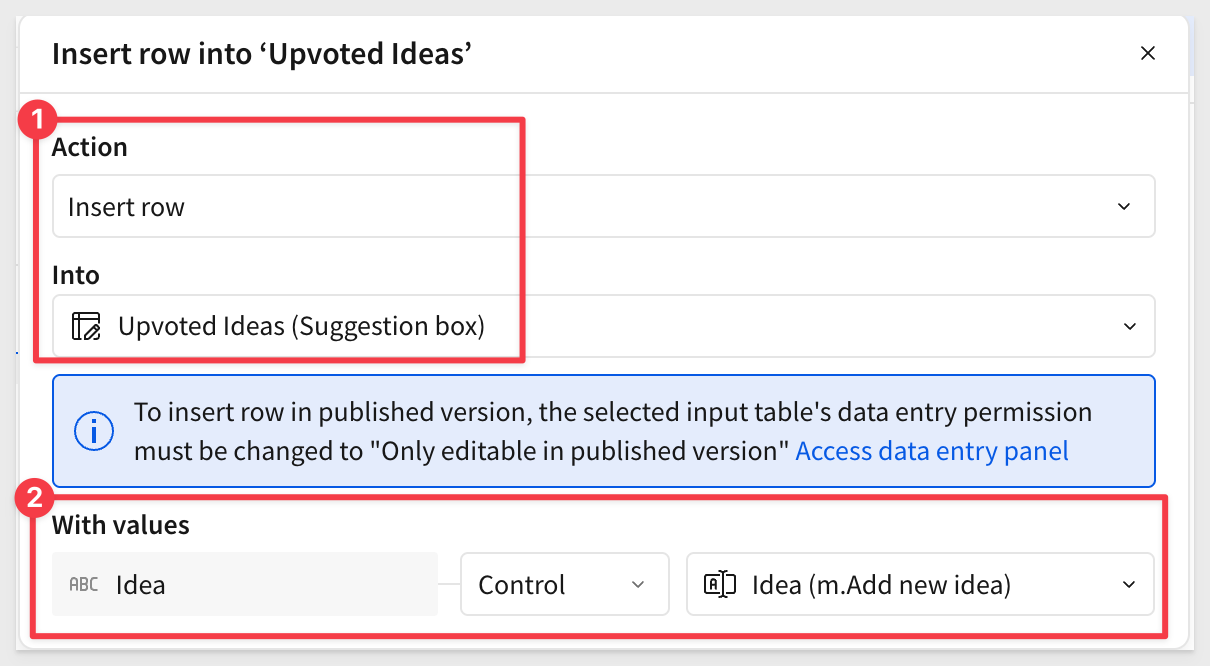Click the text input control icon

coord(720,585)
